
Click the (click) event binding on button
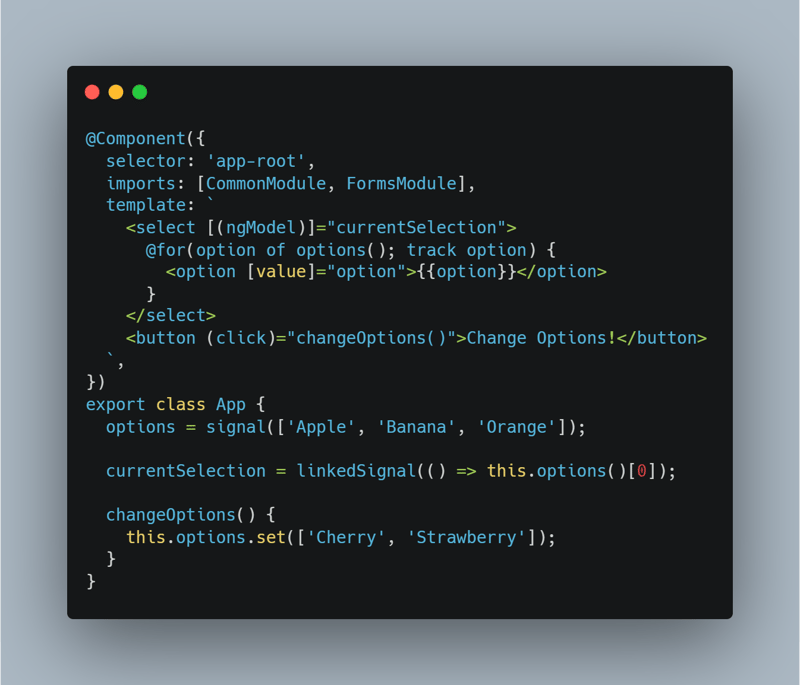(x=241, y=338)
